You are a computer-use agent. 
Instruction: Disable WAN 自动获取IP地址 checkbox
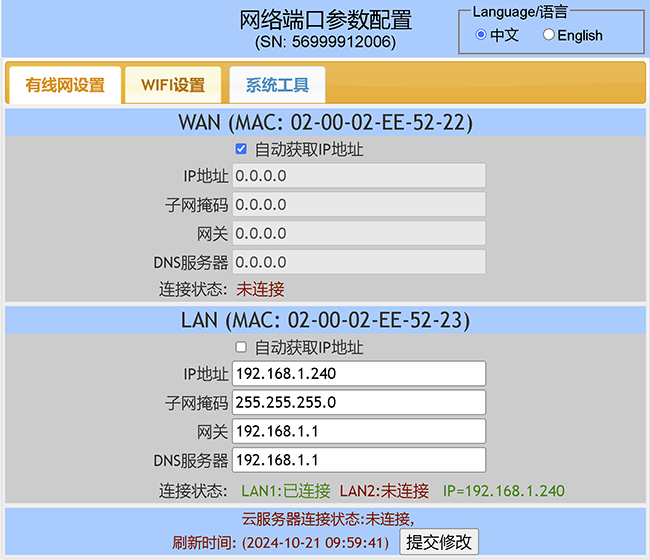pyautogui.click(x=241, y=150)
